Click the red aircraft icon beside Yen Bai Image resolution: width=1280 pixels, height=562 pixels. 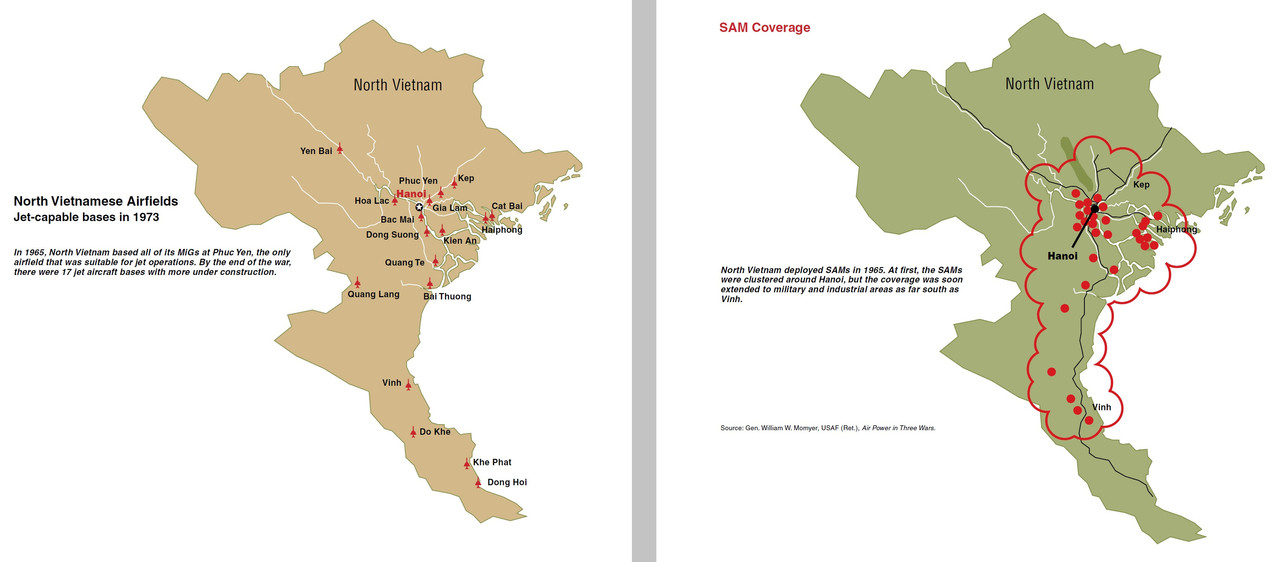340,148
